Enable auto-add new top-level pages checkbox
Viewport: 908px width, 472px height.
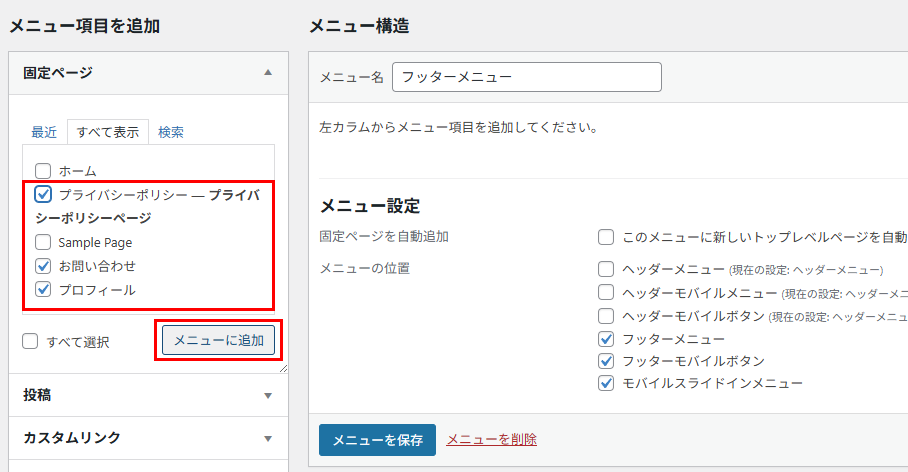(x=606, y=237)
